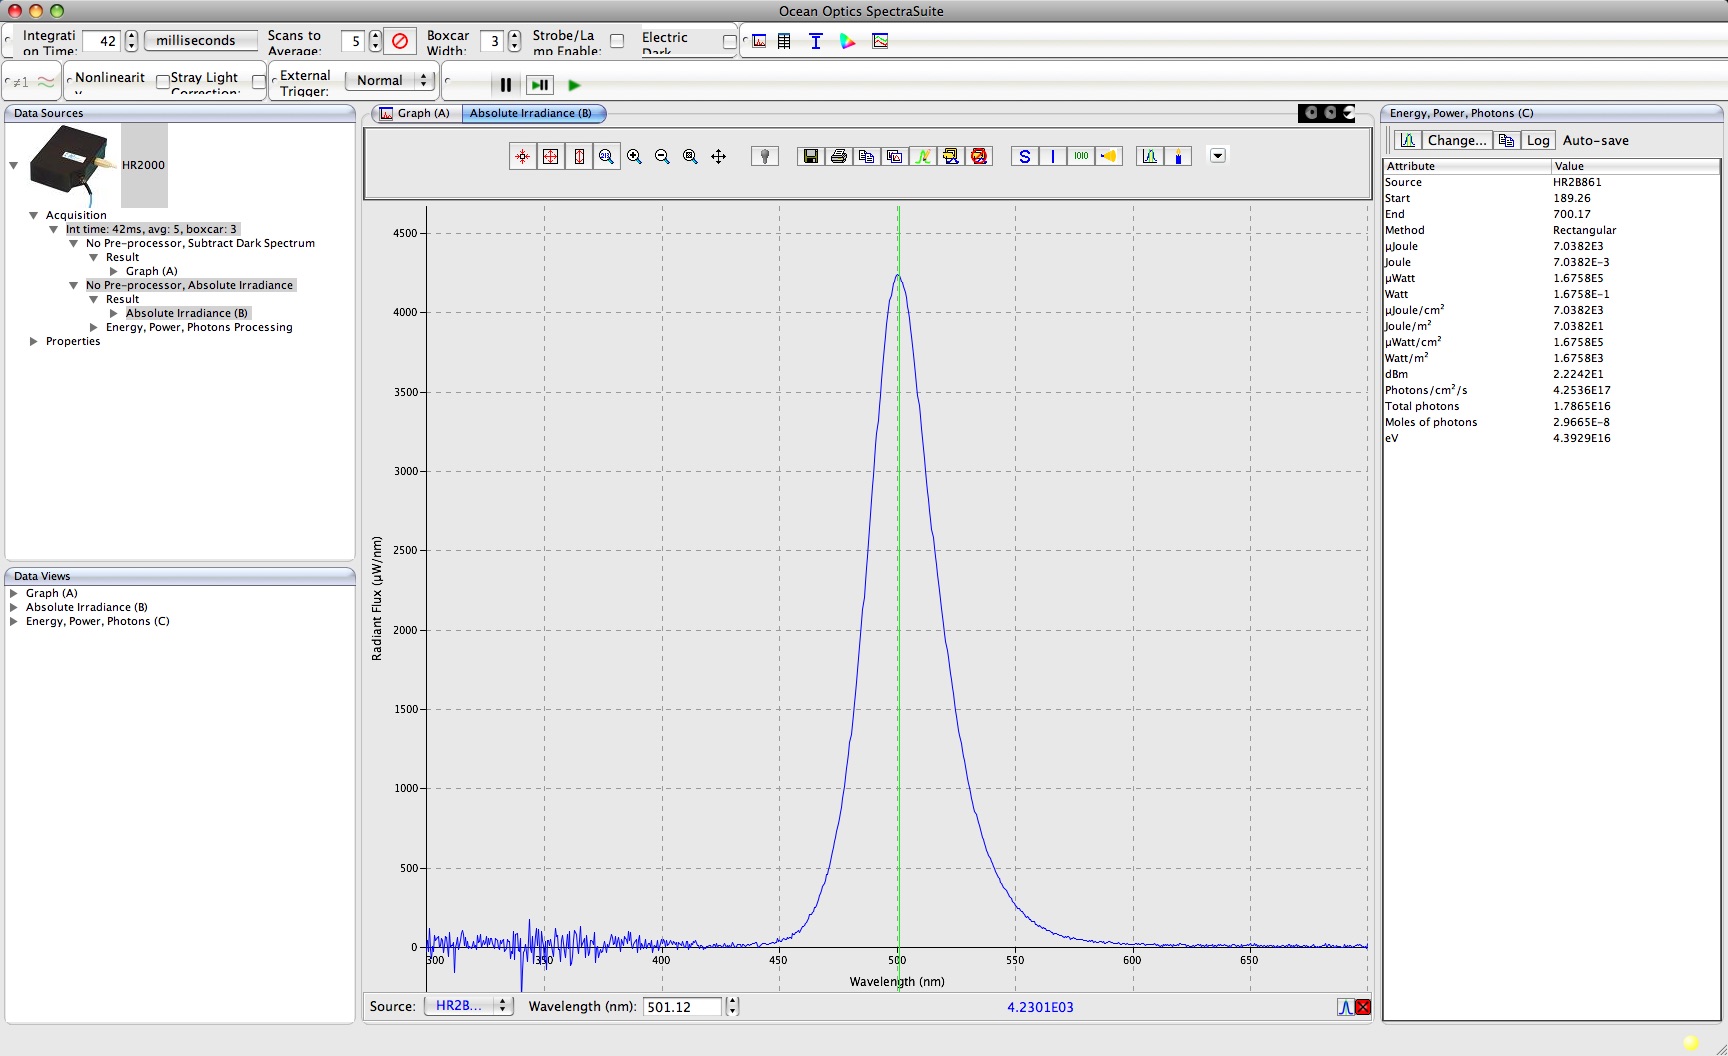This screenshot has height=1056, width=1728.
Task: Select the blue S scope mode icon
Action: tap(1024, 156)
